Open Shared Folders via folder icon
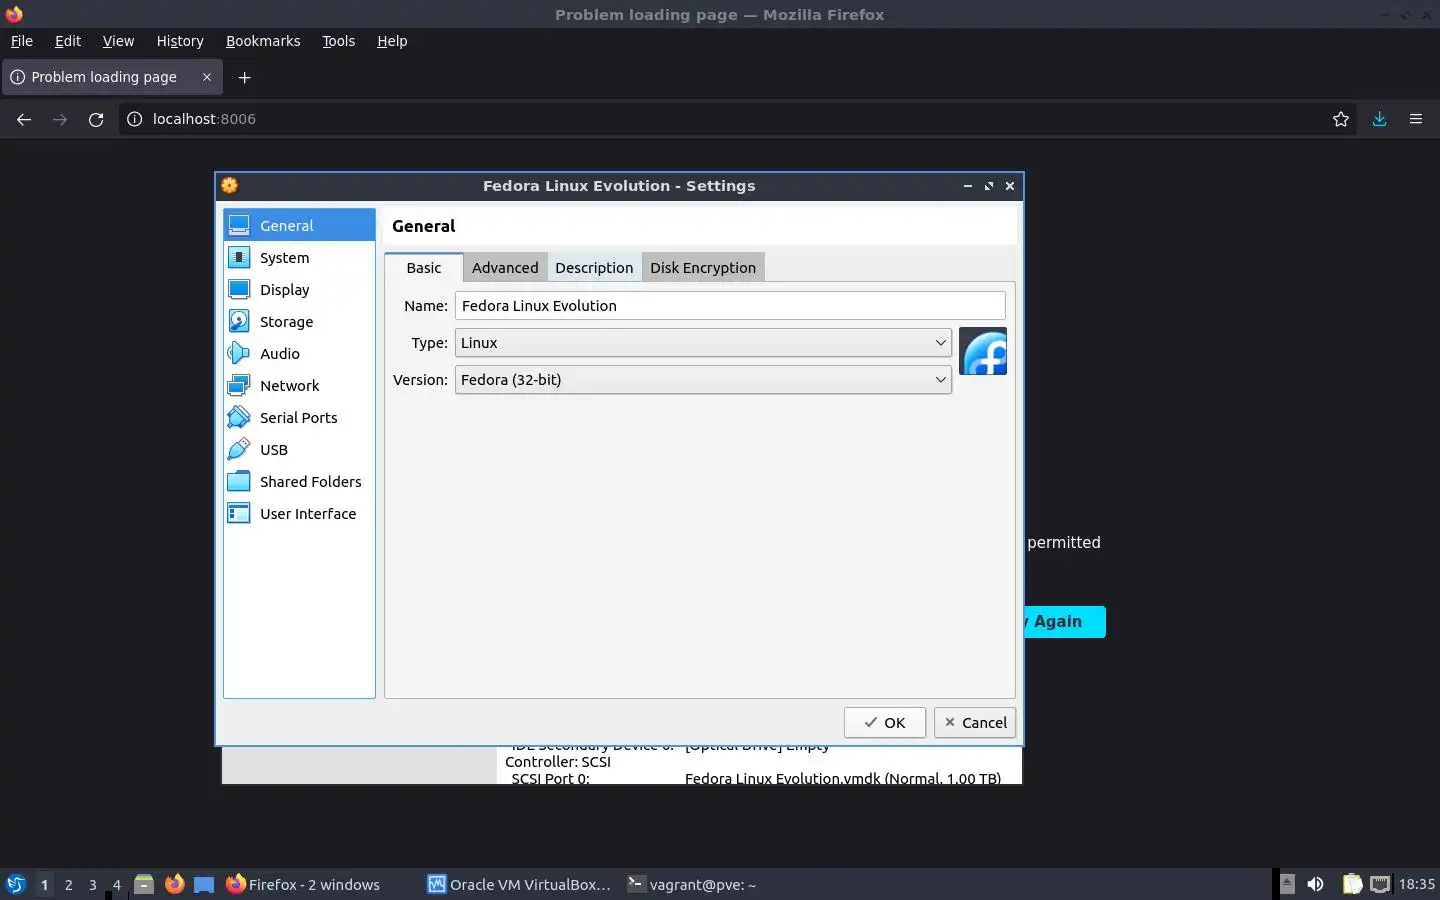This screenshot has height=900, width=1440. pos(239,481)
